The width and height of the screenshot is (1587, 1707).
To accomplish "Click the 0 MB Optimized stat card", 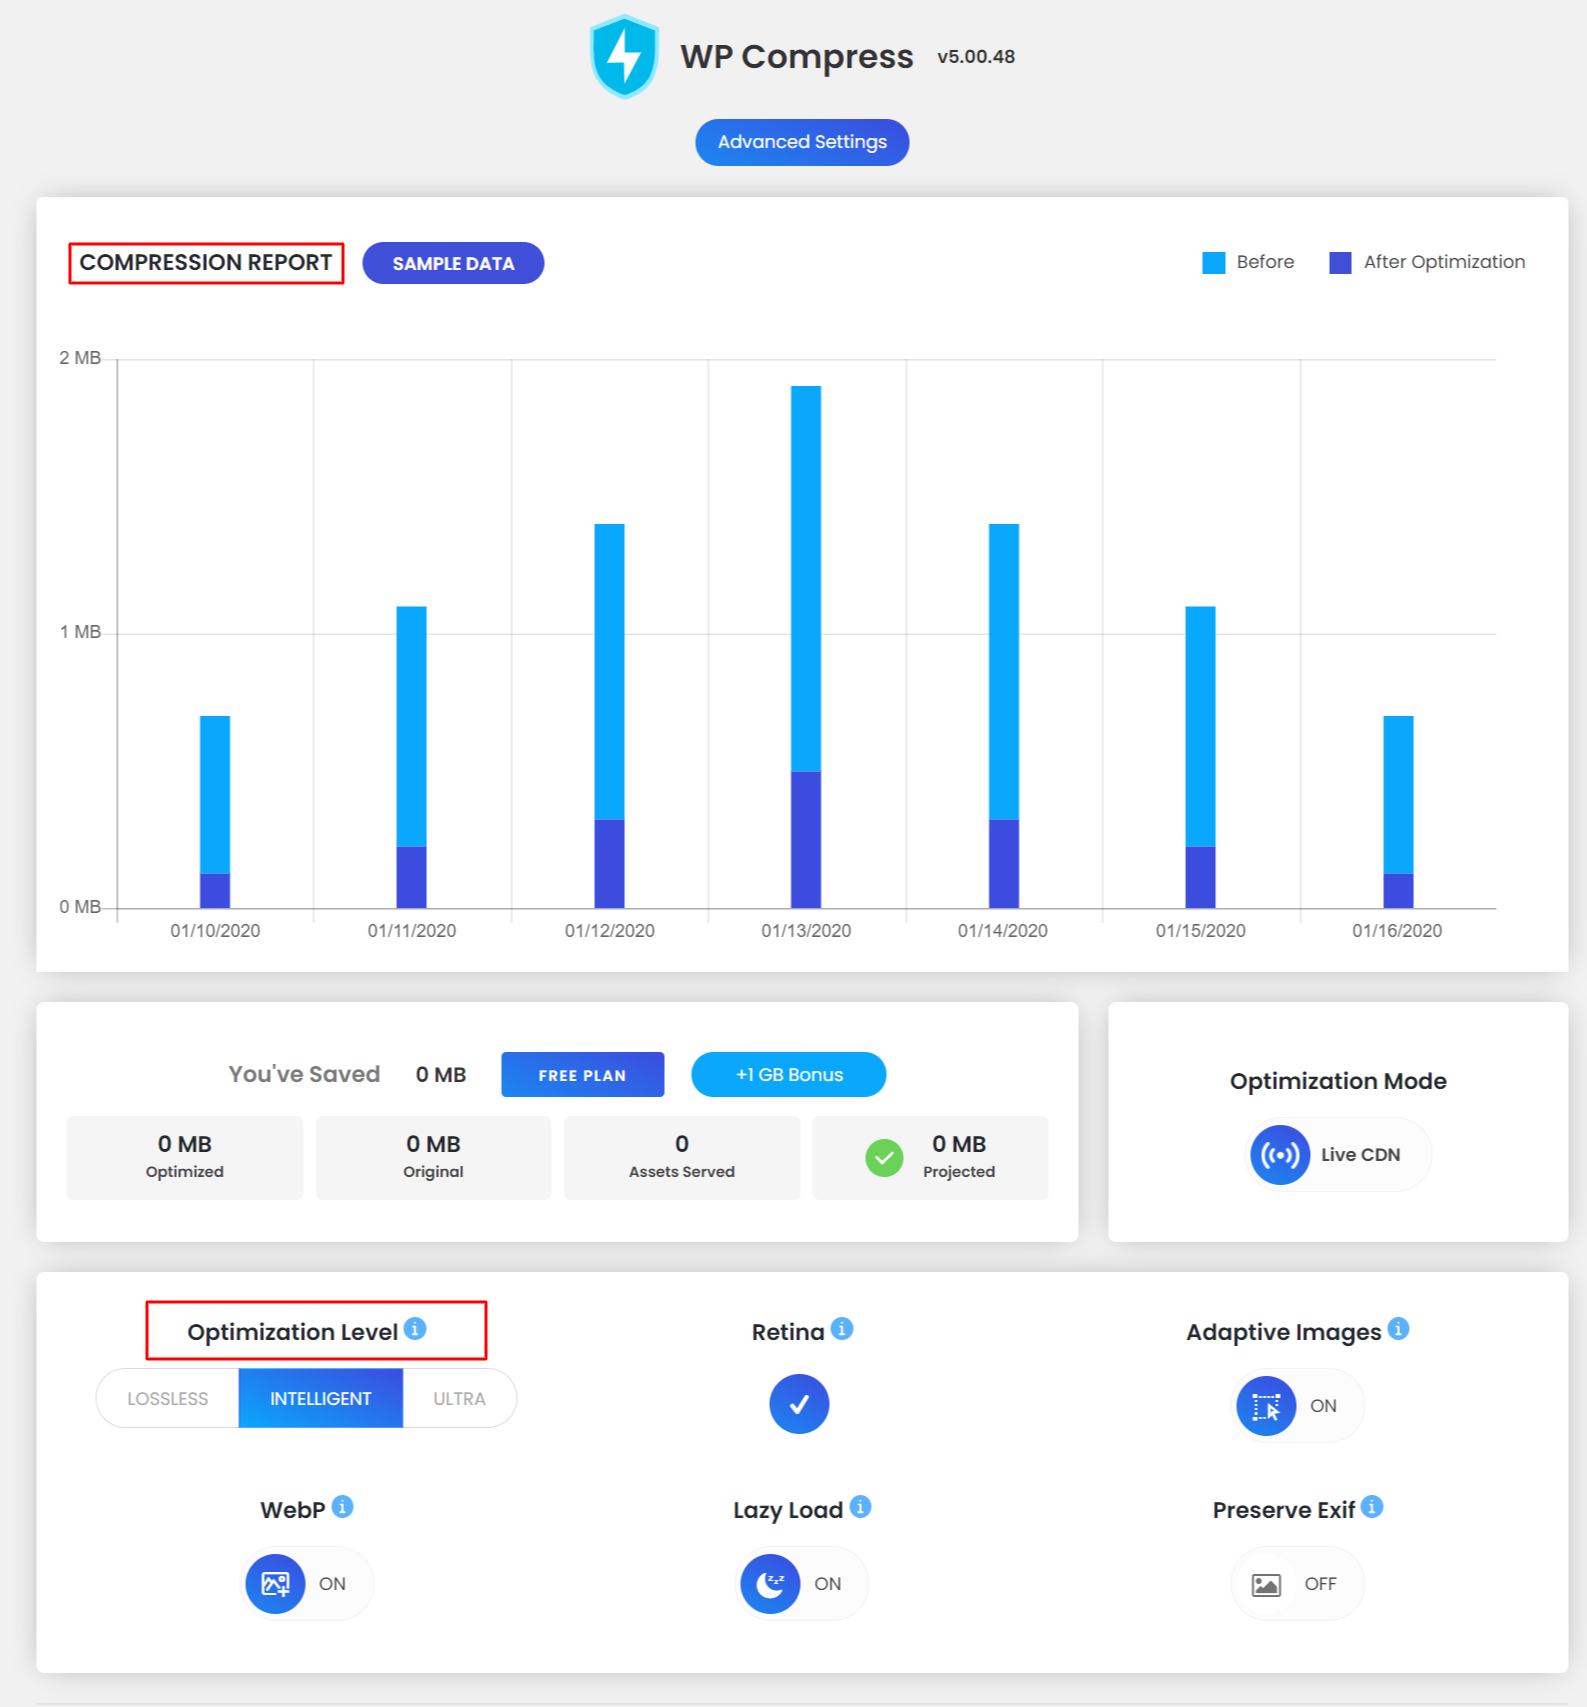I will 185,1158.
